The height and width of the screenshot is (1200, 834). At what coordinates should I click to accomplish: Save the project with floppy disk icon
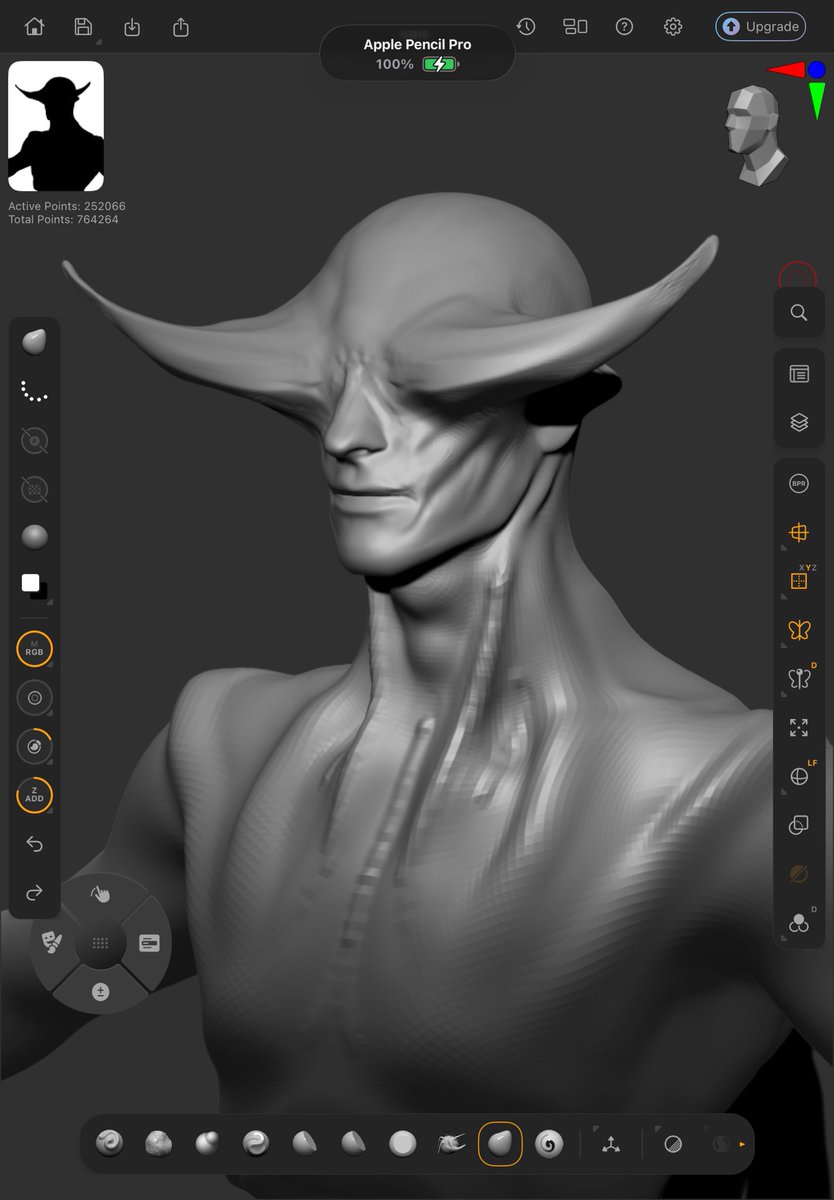83,27
